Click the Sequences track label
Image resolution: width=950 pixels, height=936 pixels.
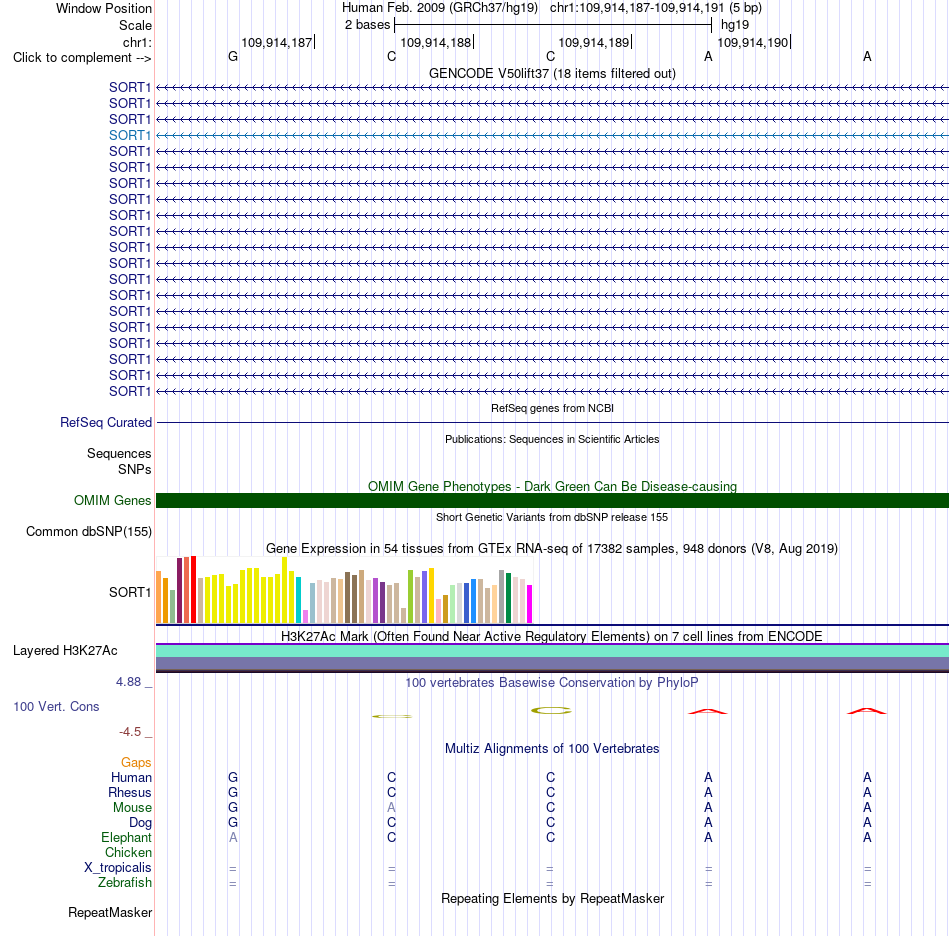coord(119,453)
